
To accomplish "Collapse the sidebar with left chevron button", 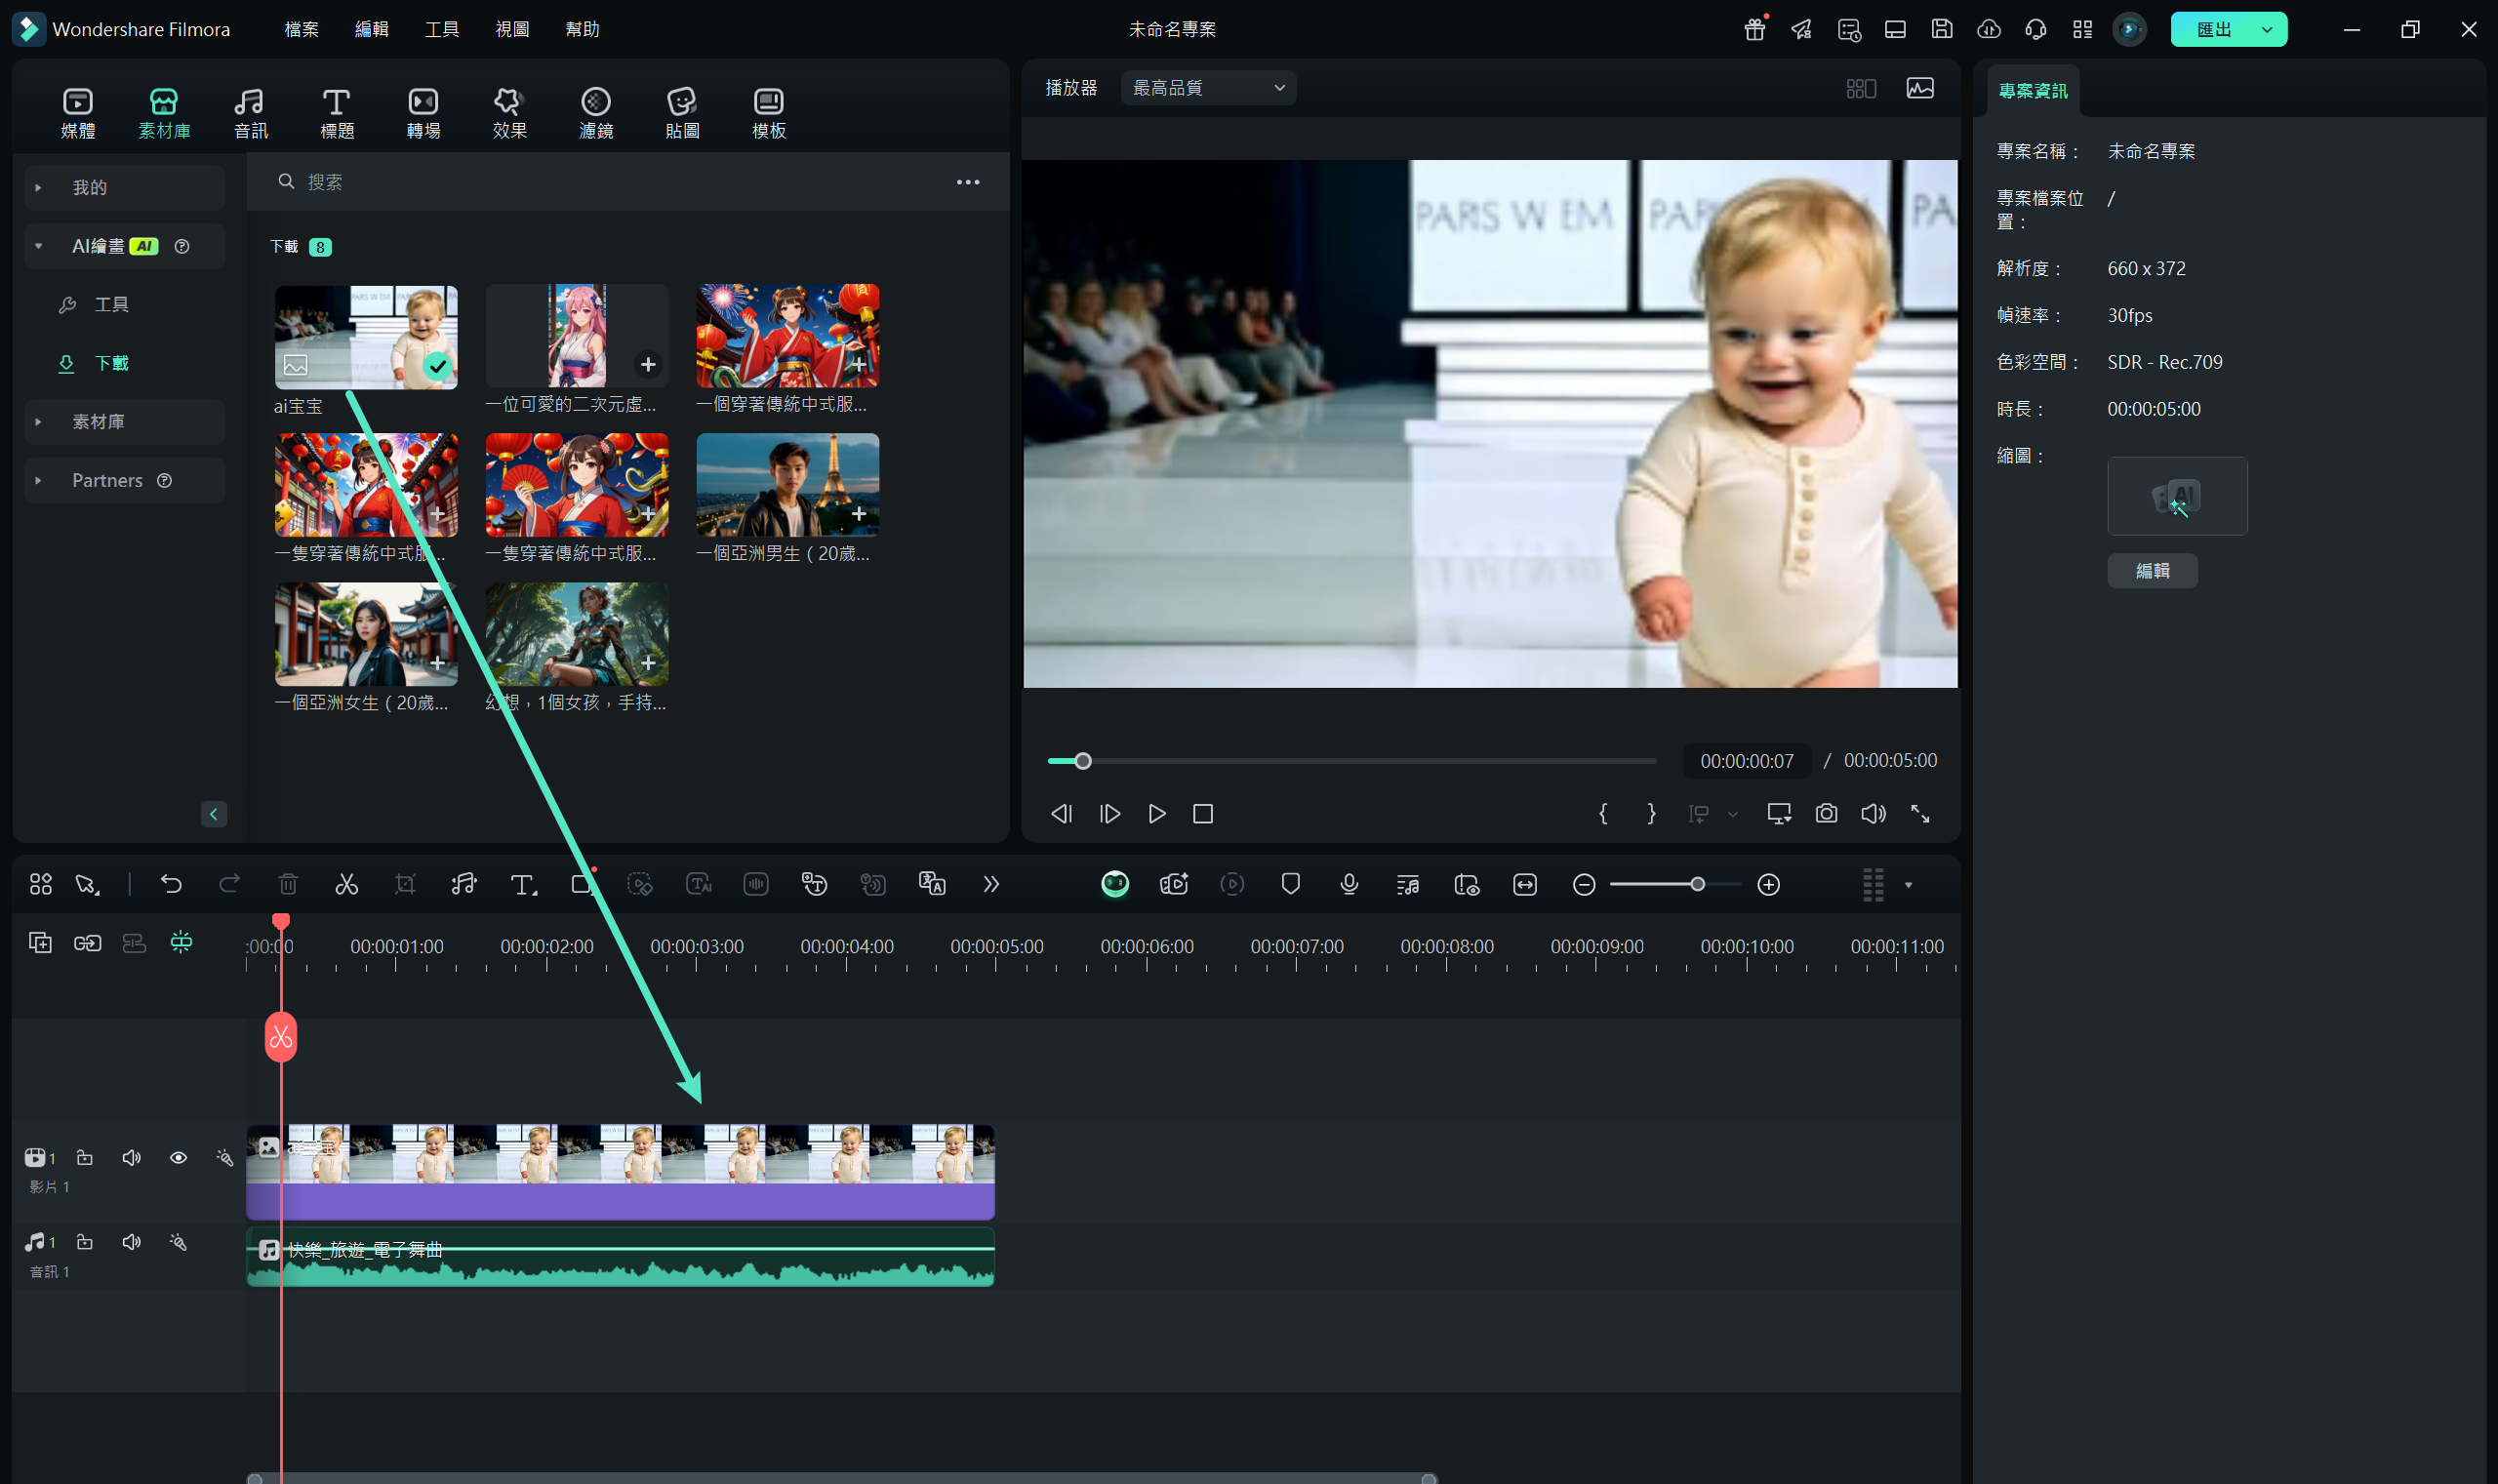I will [x=214, y=814].
